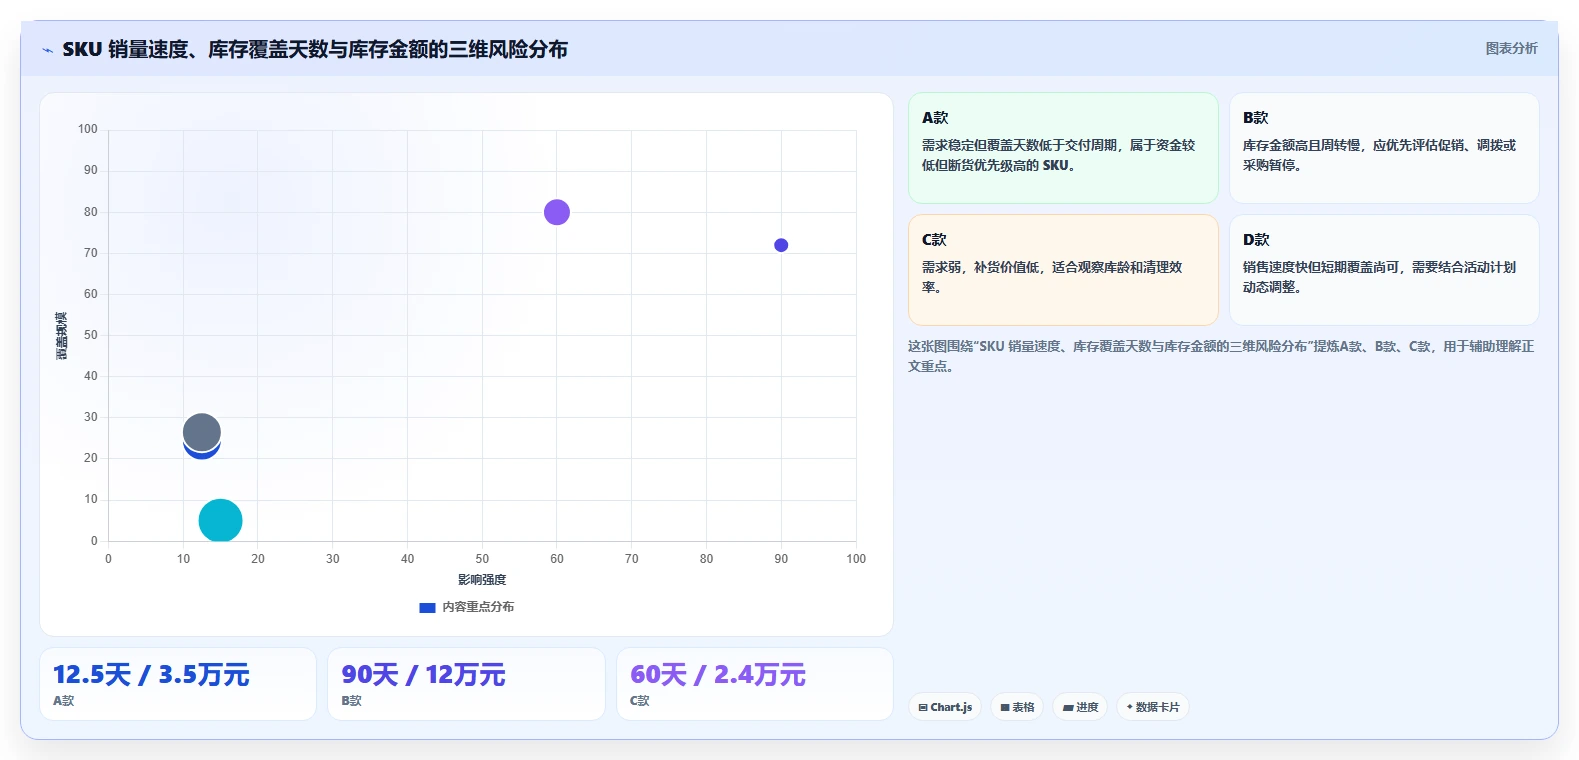Click the Chart.js tag chip
The image size is (1579, 760).
click(945, 707)
